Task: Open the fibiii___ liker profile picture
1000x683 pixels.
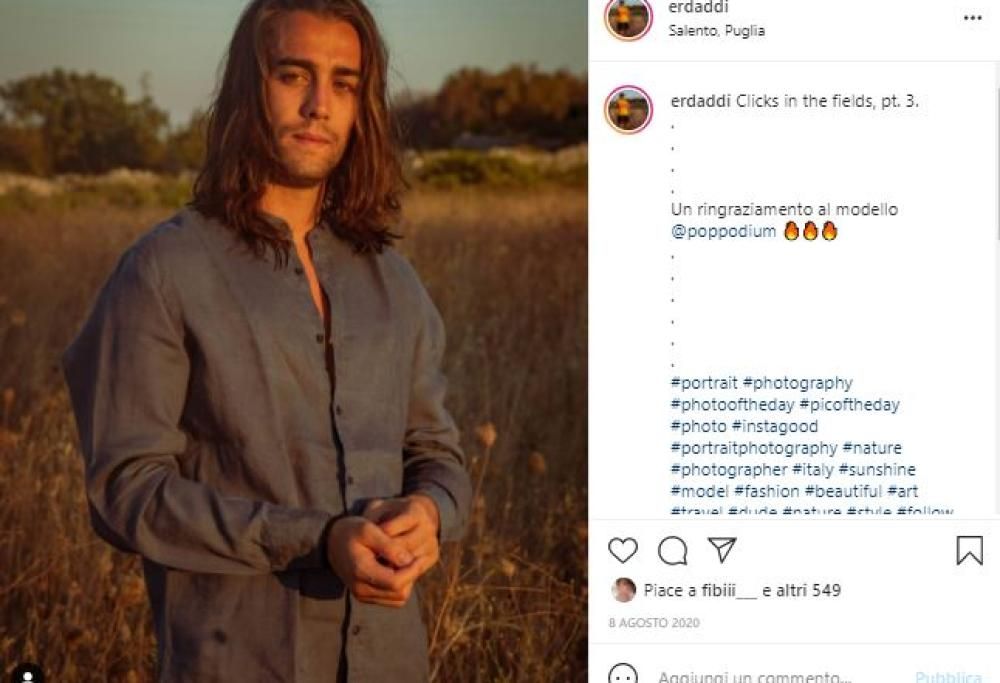Action: point(624,590)
